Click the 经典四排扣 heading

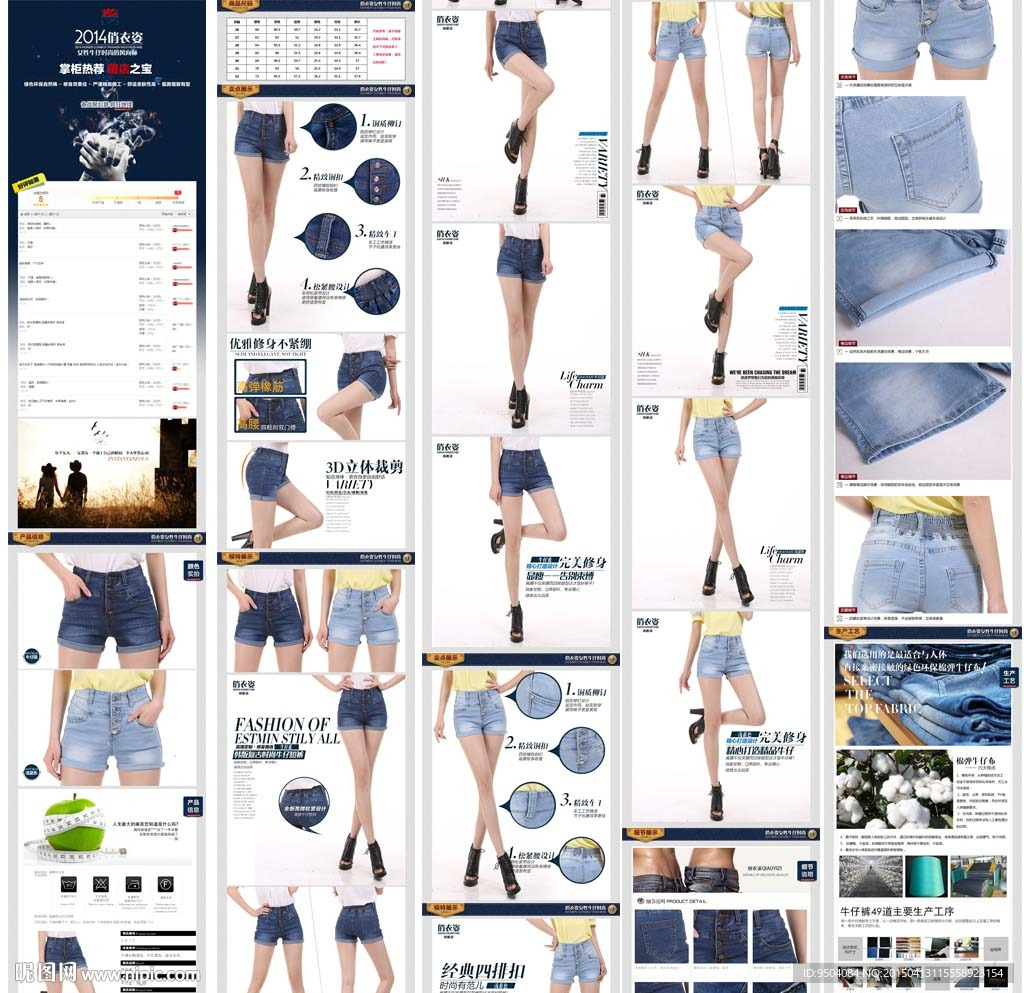point(483,971)
